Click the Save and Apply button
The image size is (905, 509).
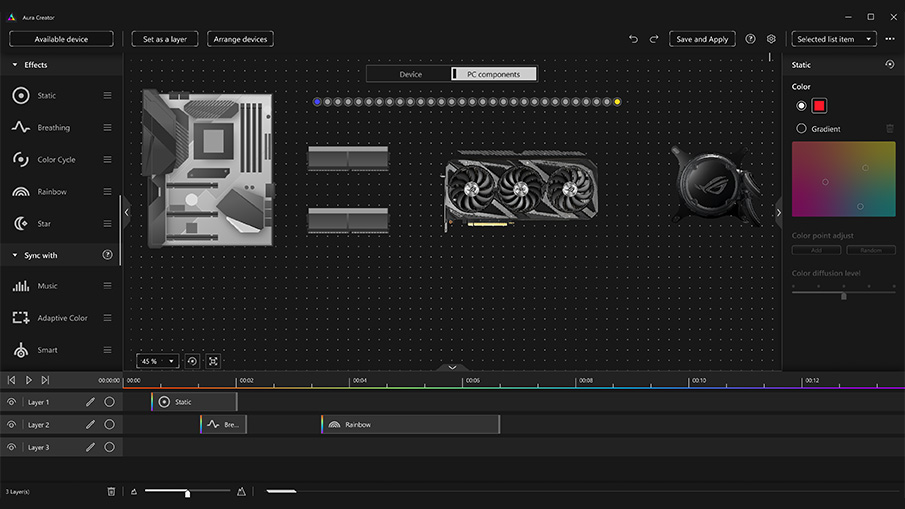(x=702, y=39)
